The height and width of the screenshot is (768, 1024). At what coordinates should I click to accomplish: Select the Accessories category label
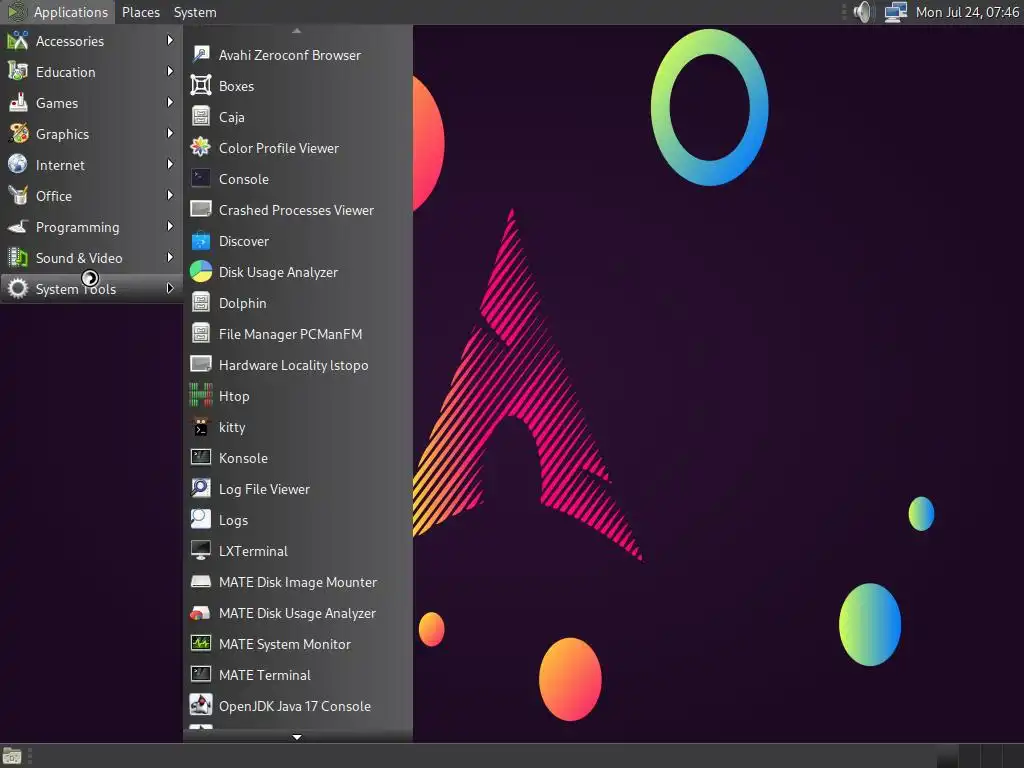pyautogui.click(x=70, y=41)
